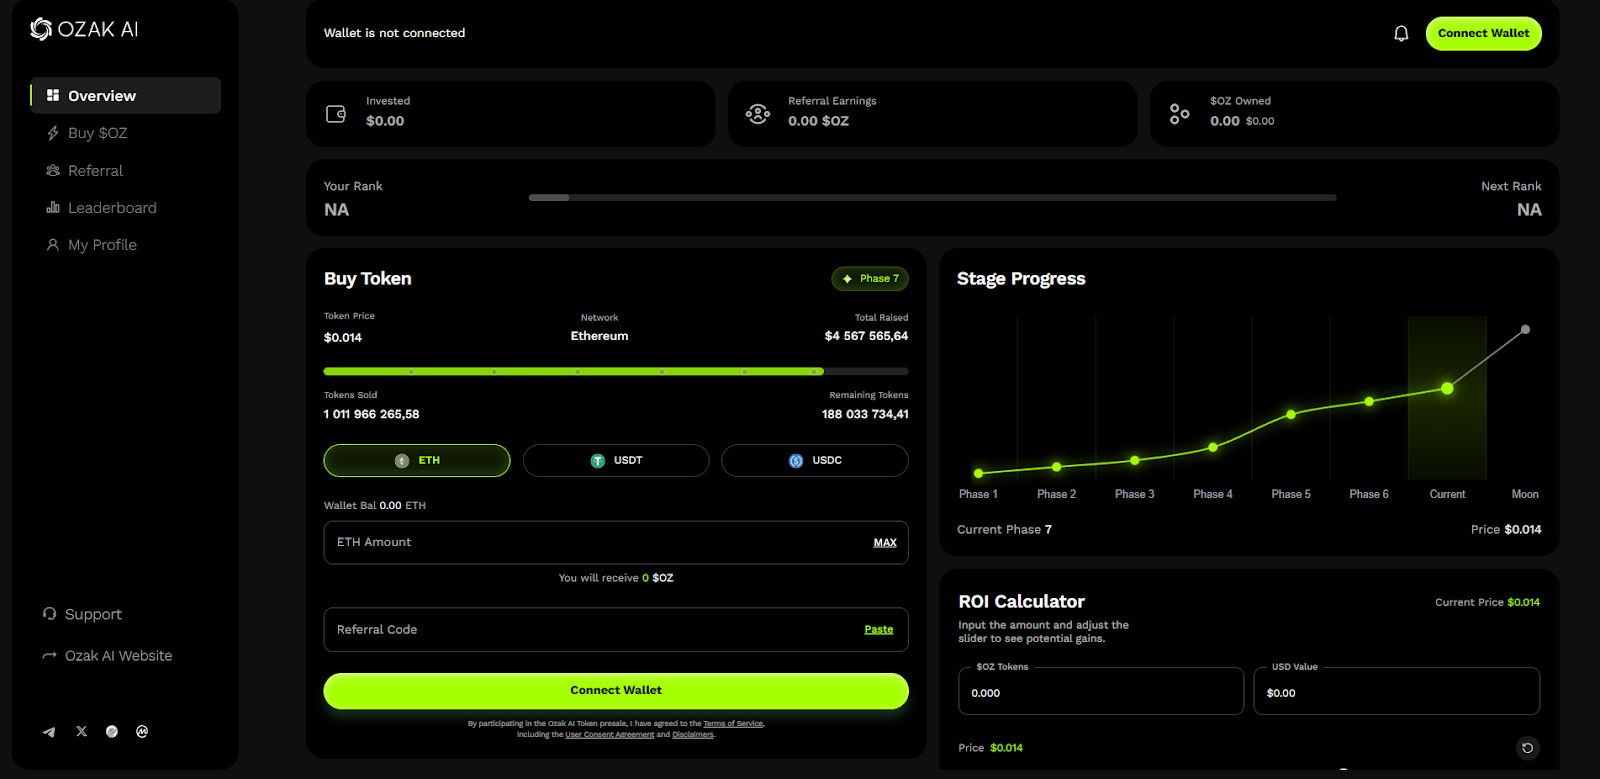1600x779 pixels.
Task: Open My Profile from sidebar
Action: (x=101, y=245)
